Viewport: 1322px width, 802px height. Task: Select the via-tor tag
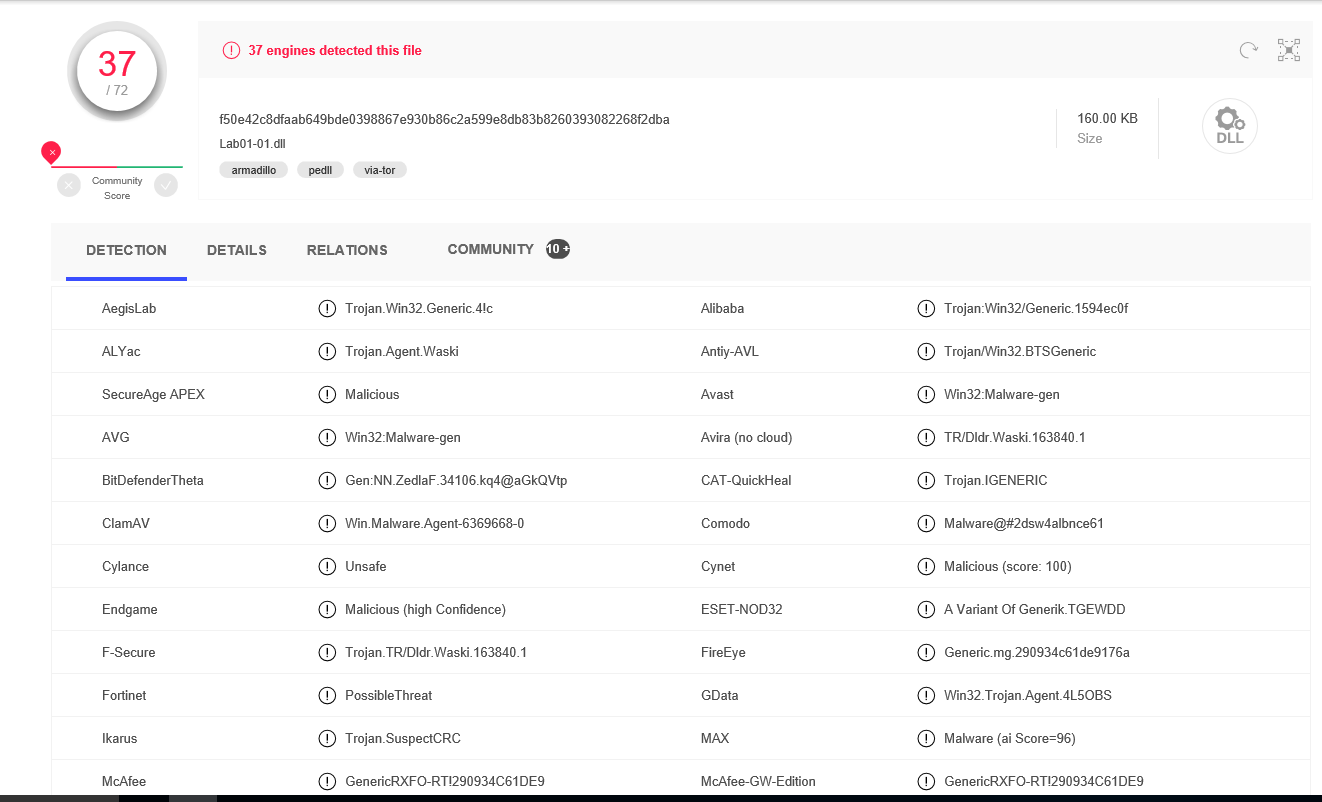pos(380,170)
